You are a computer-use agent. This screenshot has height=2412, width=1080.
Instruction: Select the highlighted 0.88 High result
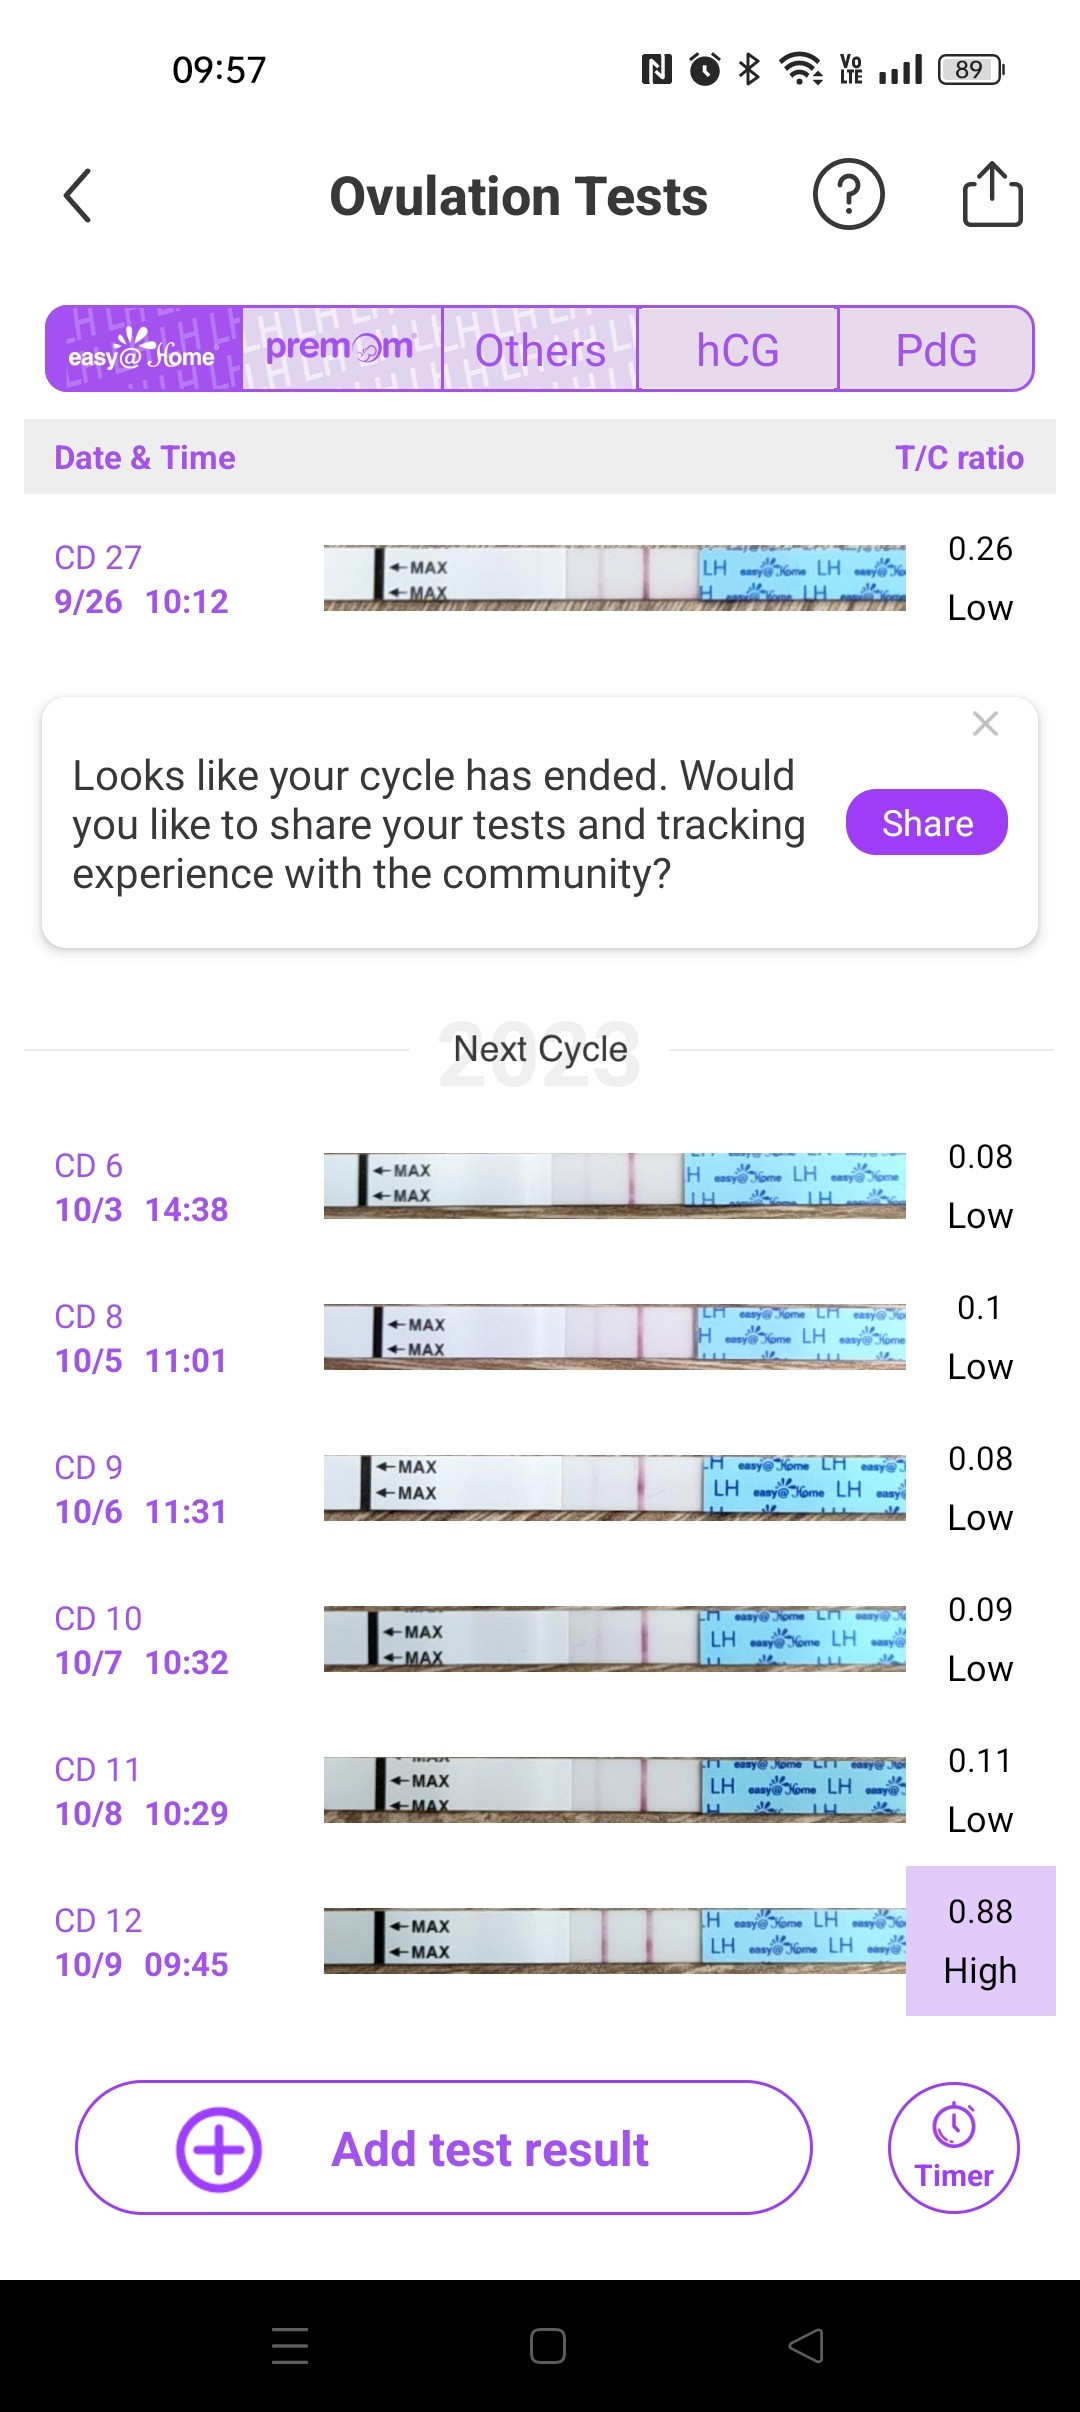(x=980, y=1941)
